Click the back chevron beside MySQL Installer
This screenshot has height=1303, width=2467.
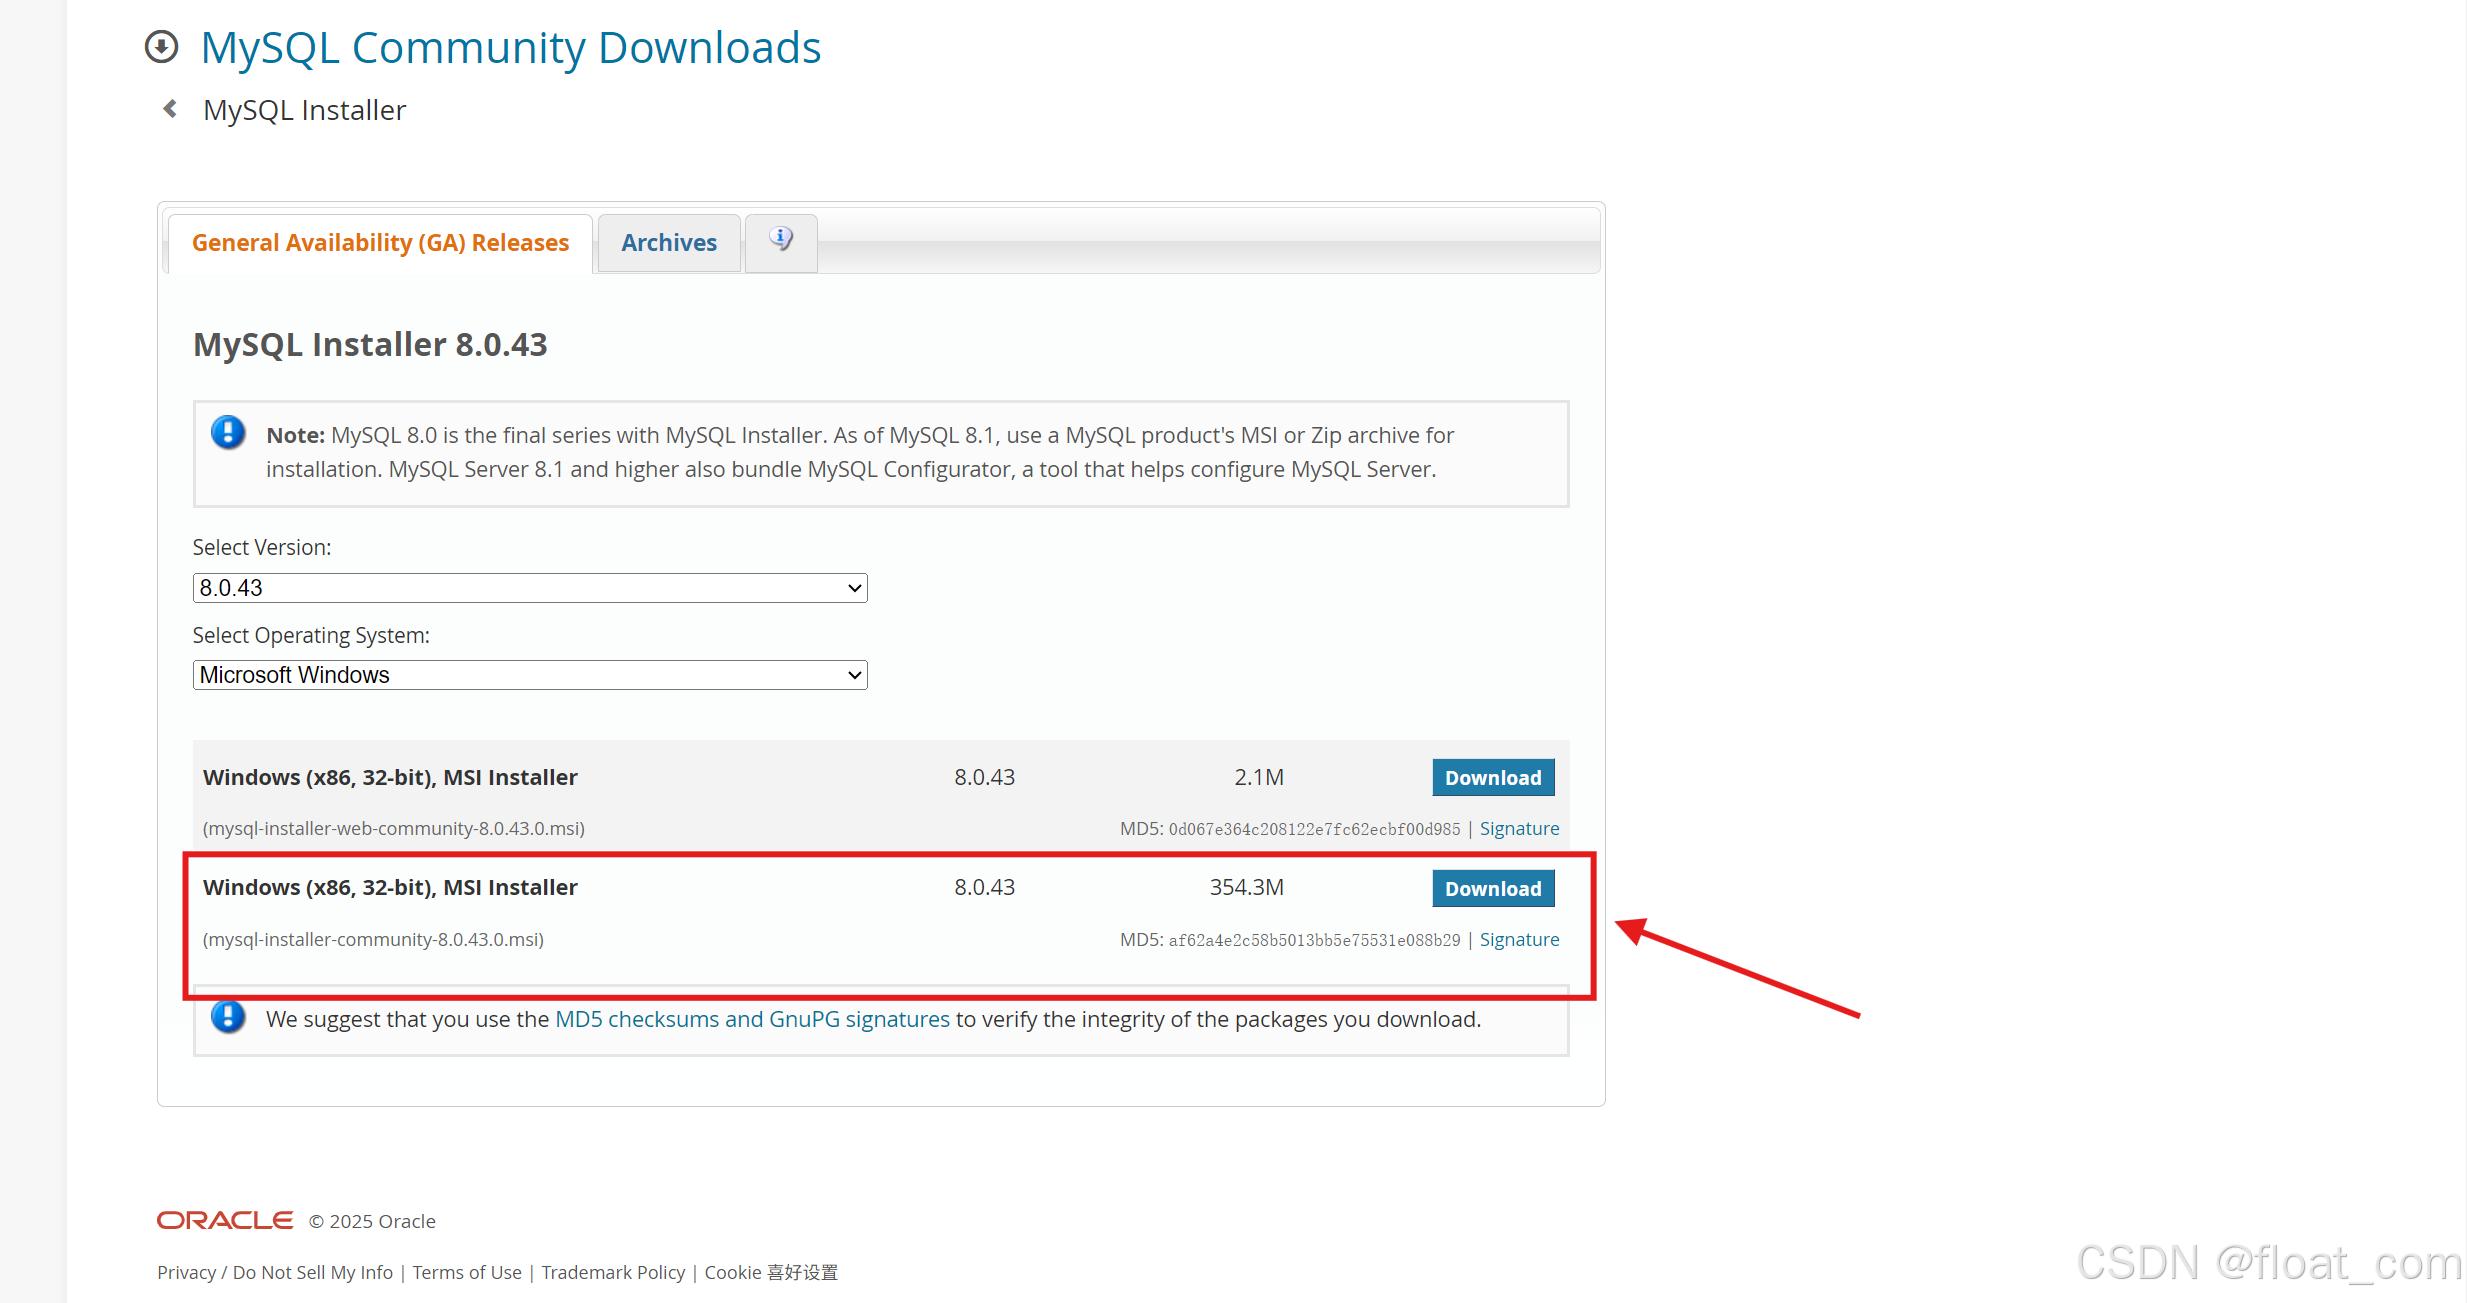tap(170, 108)
